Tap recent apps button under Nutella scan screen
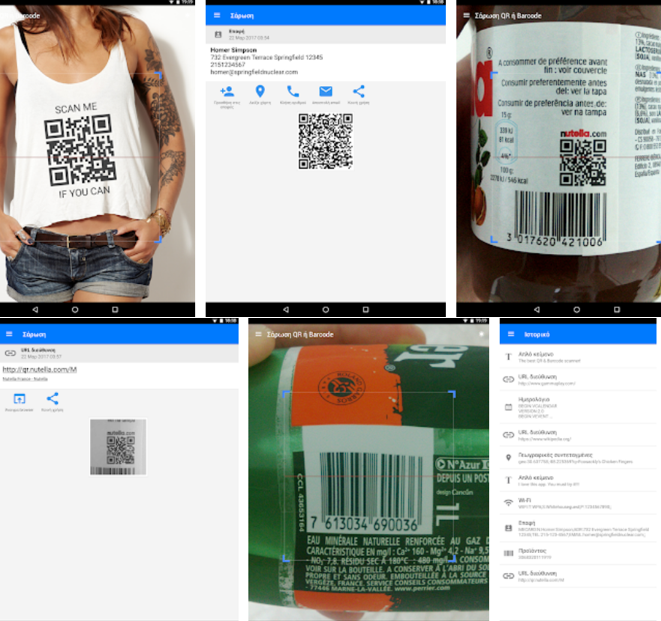This screenshot has height=621, width=661. [x=617, y=309]
